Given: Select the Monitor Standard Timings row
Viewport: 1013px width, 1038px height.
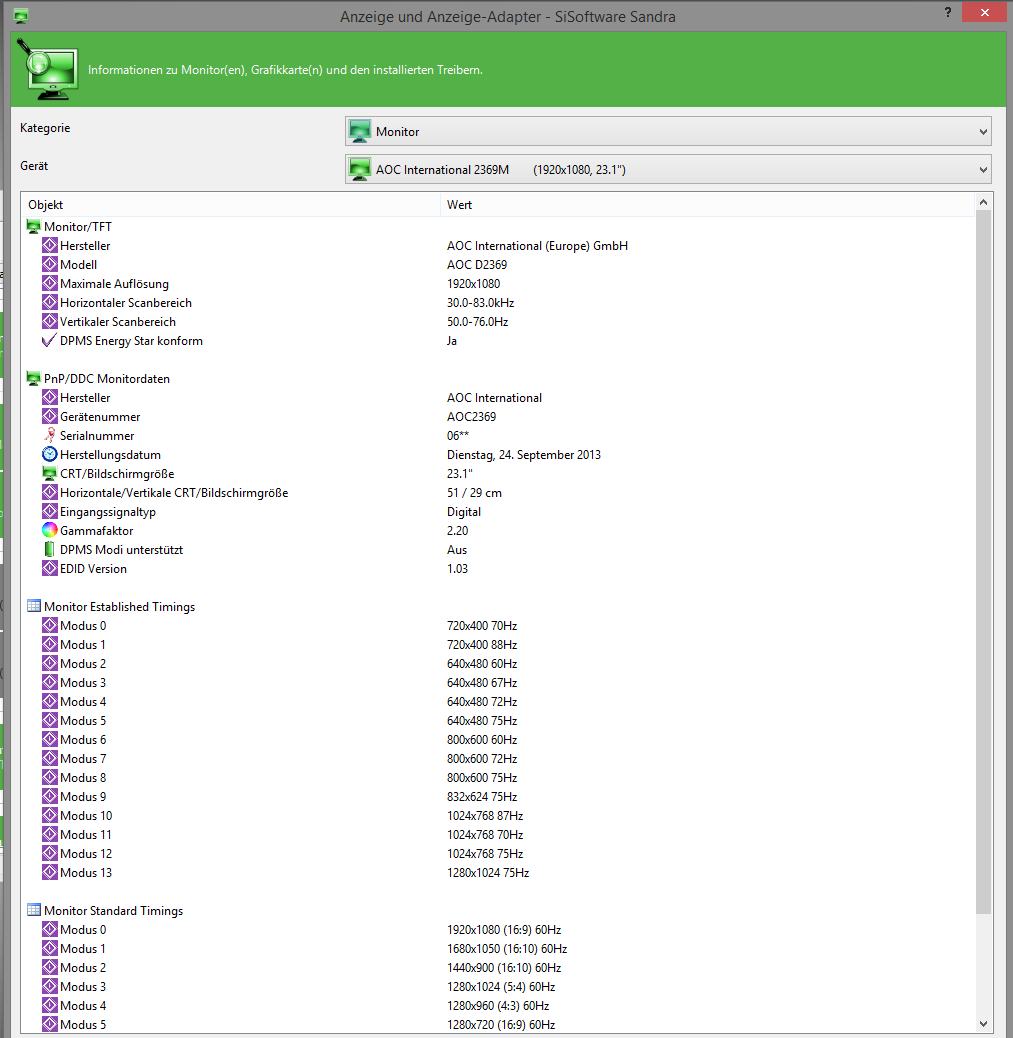Looking at the screenshot, I should click(498, 910).
